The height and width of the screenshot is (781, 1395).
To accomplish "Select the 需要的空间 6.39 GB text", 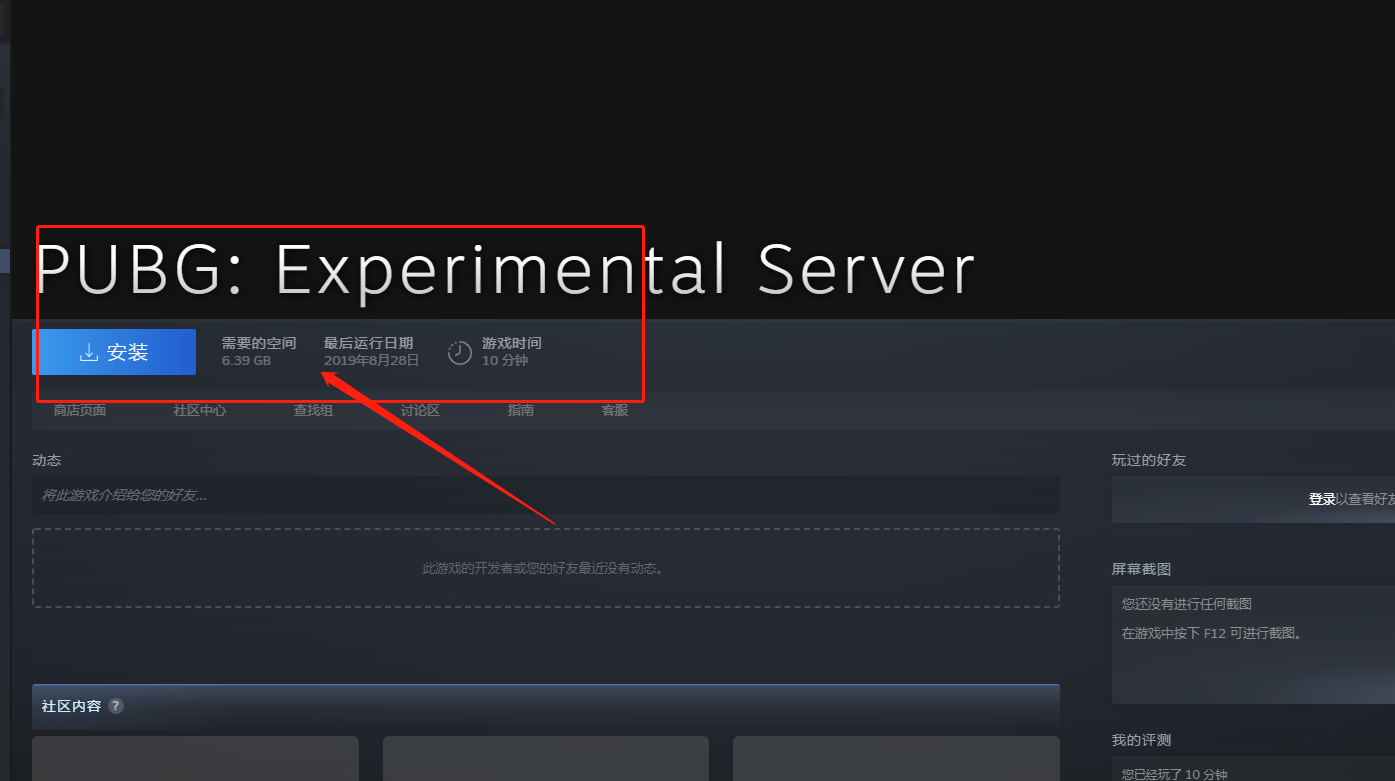I will (x=259, y=352).
